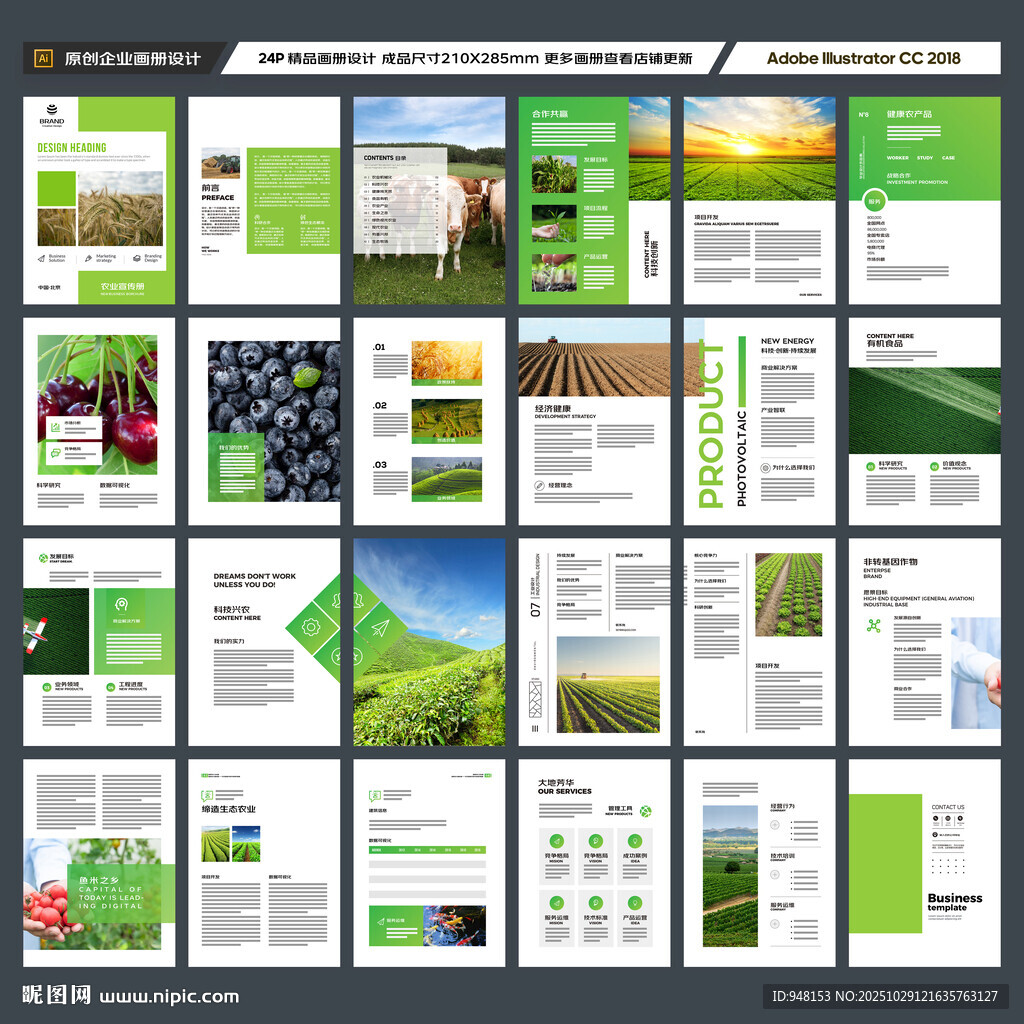Click the Adobe Illustrator CC 2018 label
The width and height of the screenshot is (1024, 1024).
click(863, 58)
